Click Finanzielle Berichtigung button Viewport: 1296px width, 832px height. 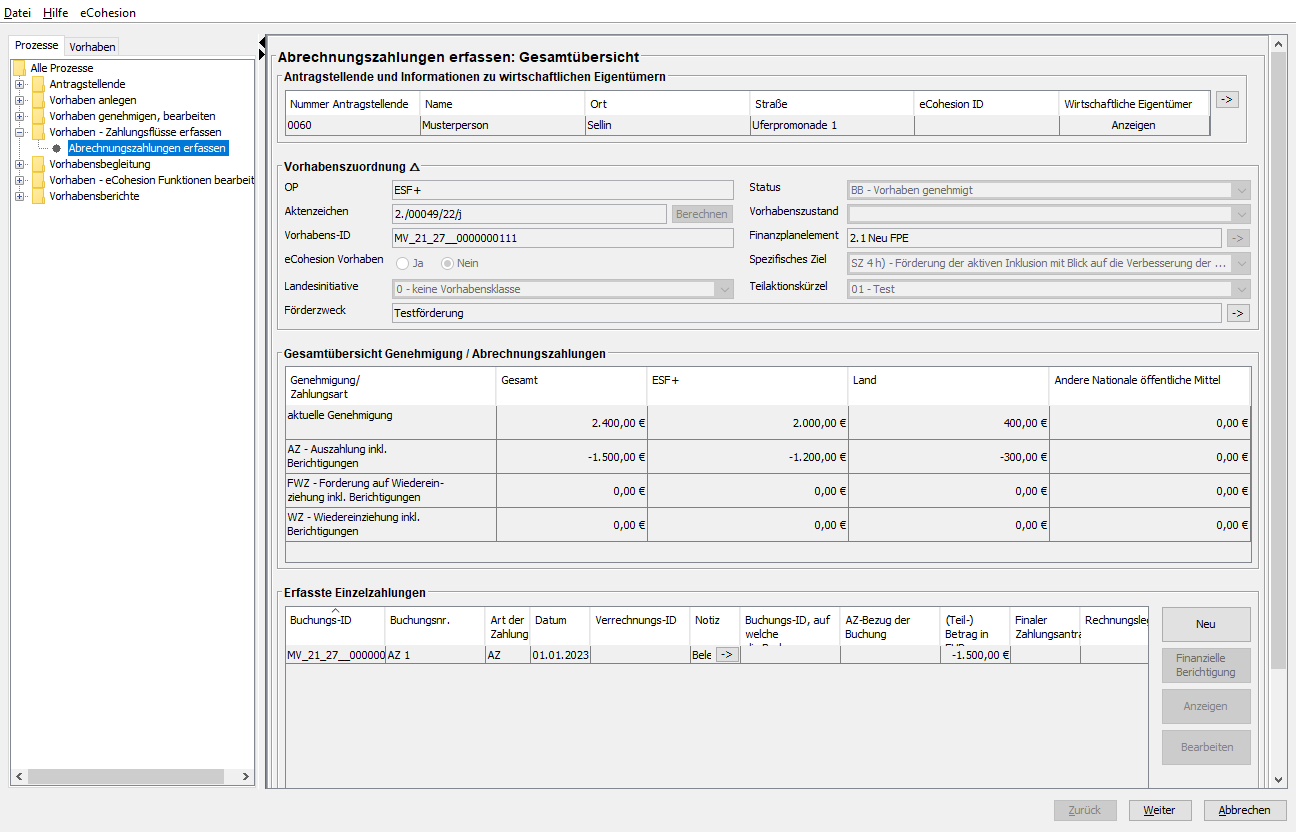point(1206,666)
